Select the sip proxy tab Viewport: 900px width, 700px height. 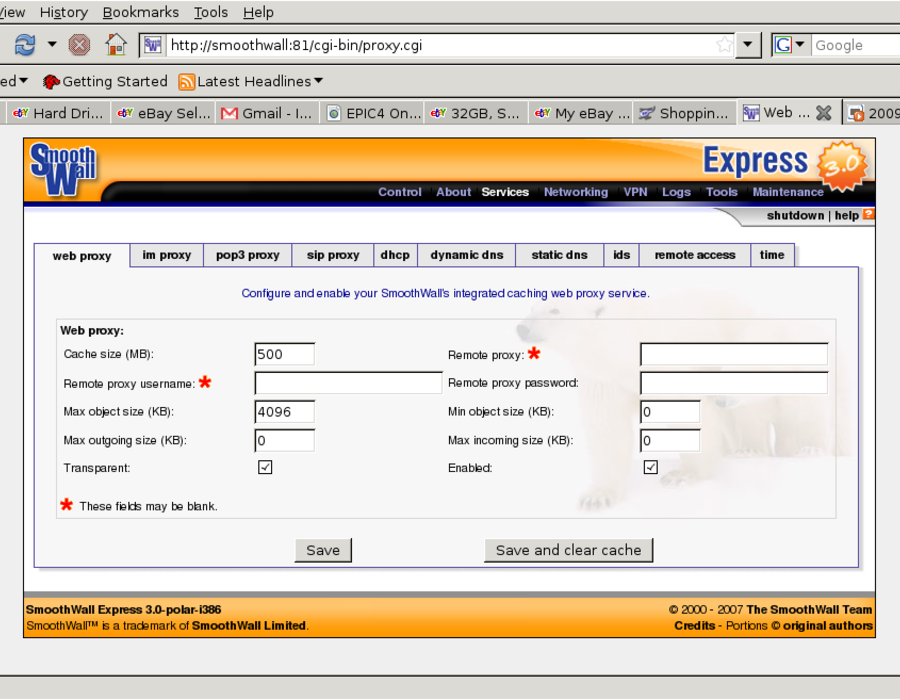click(x=333, y=255)
